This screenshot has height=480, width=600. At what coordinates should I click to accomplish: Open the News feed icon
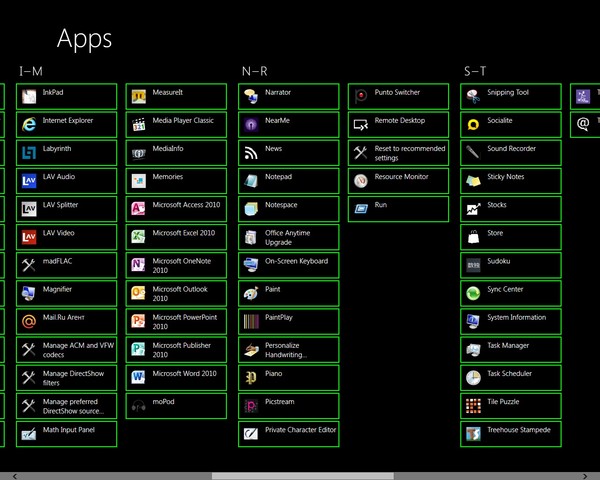[x=251, y=153]
